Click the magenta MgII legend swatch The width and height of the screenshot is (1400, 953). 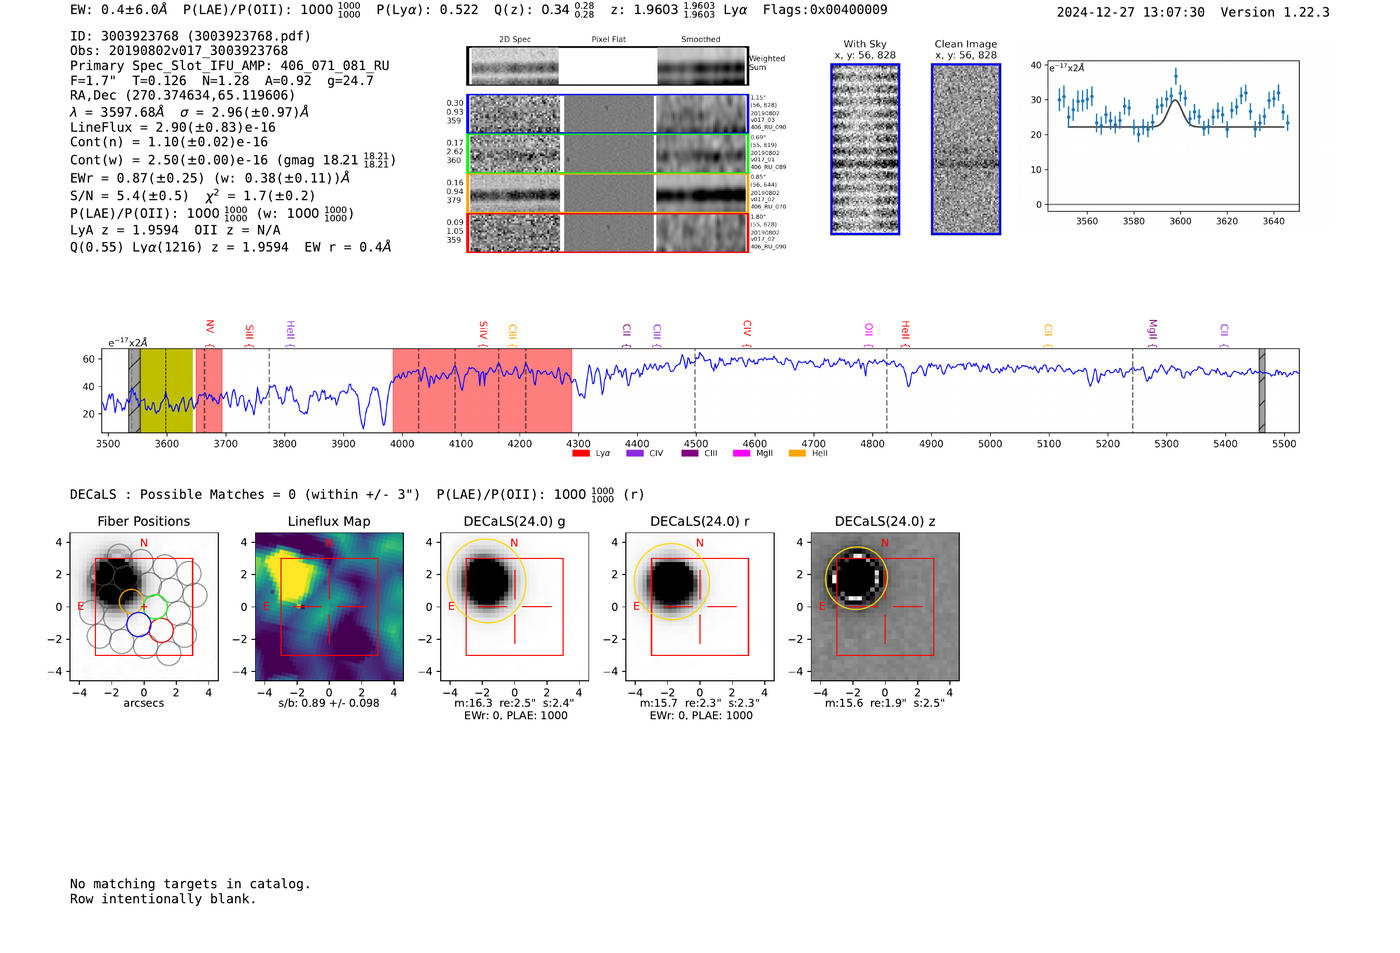point(741,453)
